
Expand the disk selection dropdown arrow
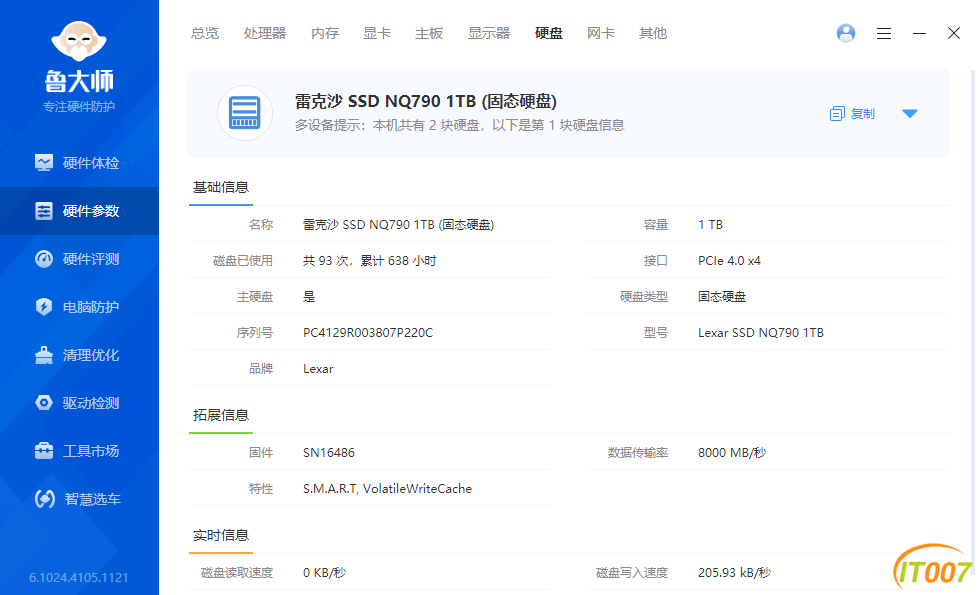910,114
